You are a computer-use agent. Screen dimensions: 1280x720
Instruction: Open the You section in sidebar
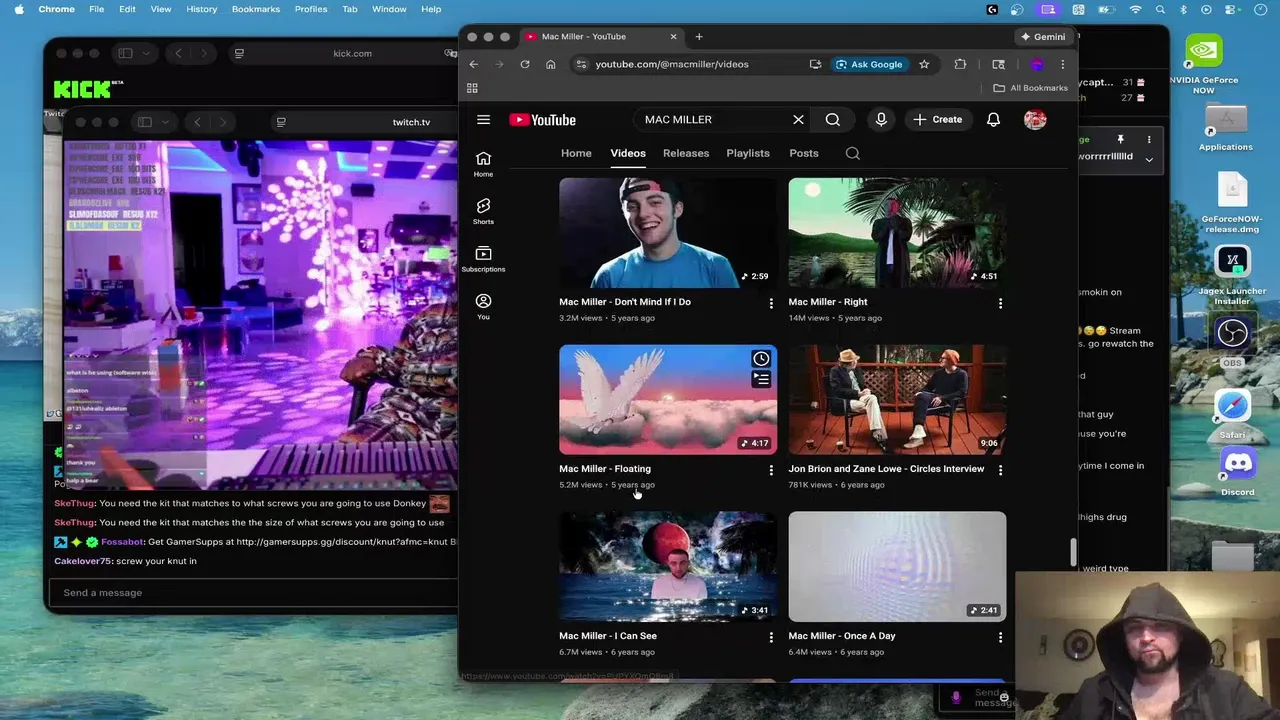(483, 306)
